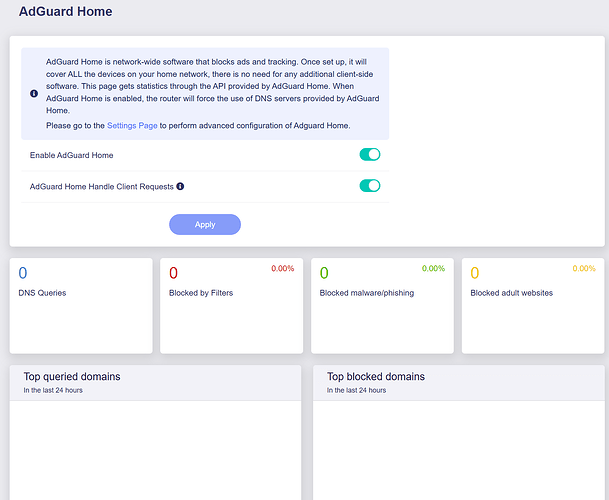Viewport: 609px width, 500px height.
Task: Select the DNS Queries label
Action: (x=41, y=293)
